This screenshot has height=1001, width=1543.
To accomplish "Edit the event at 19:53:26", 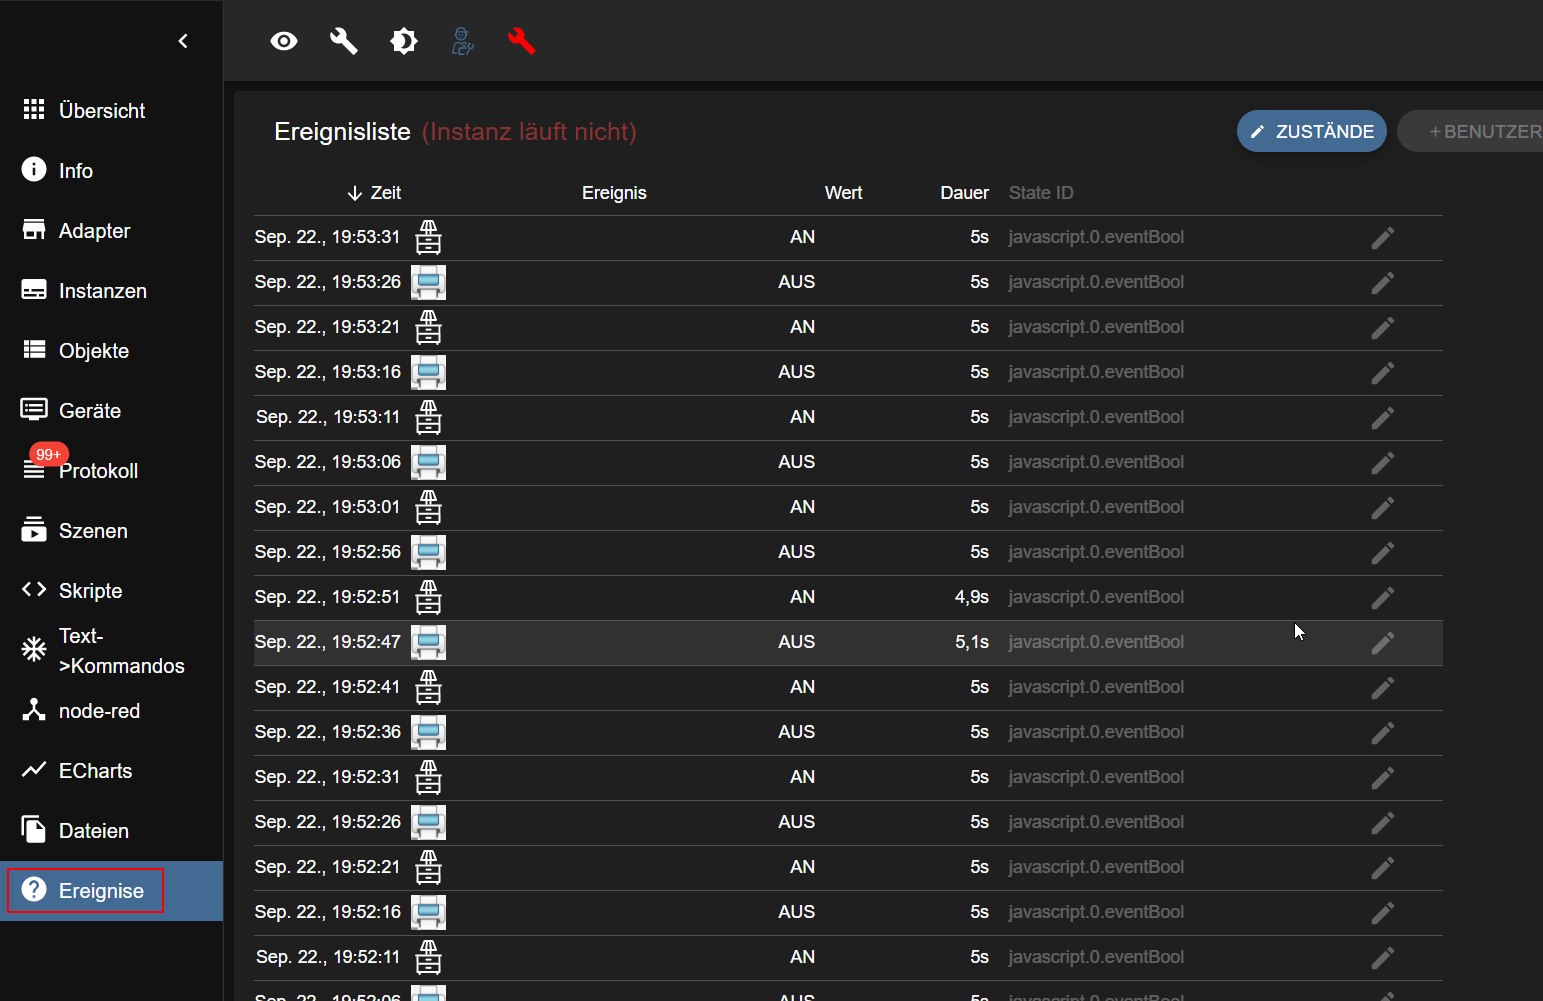I will coord(1383,283).
